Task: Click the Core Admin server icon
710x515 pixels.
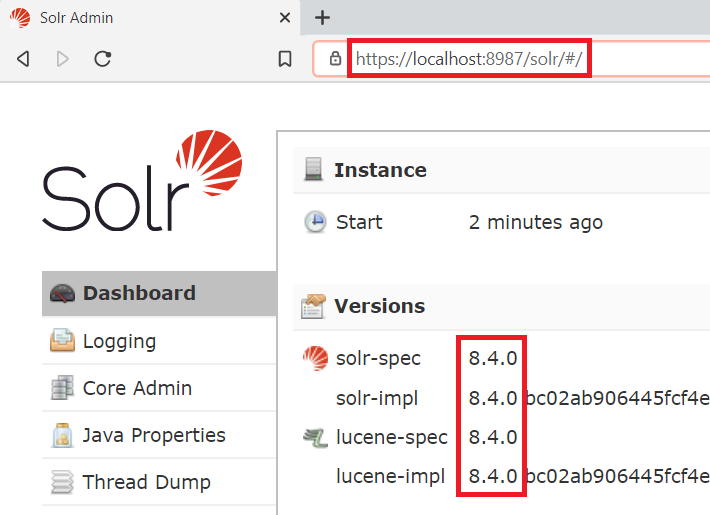Action: pos(62,388)
